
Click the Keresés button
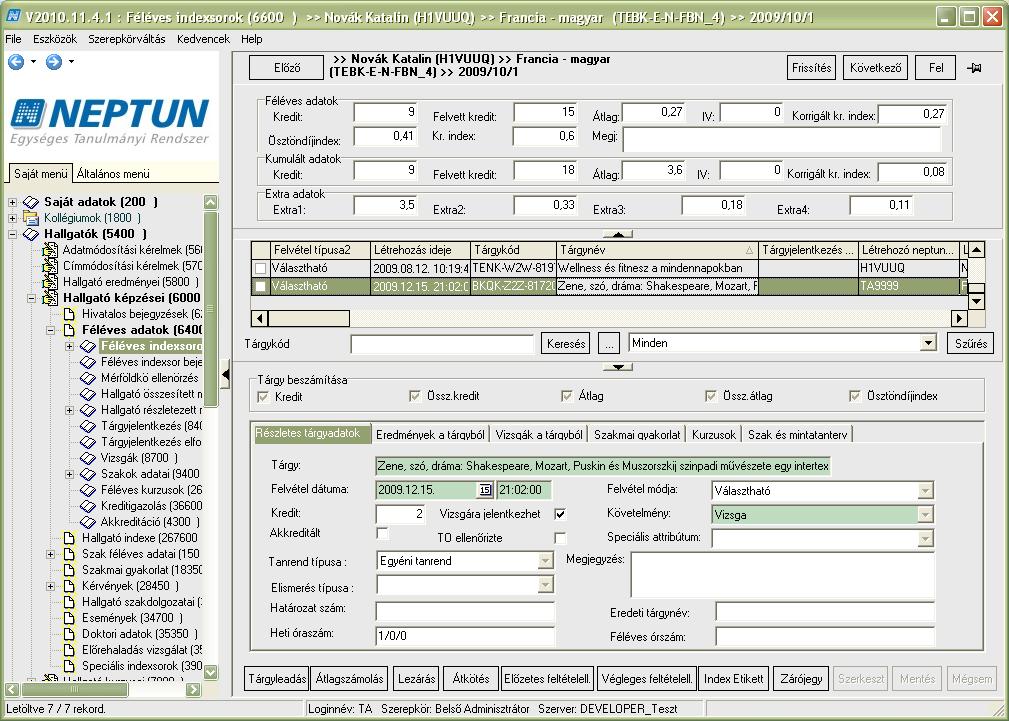(566, 344)
